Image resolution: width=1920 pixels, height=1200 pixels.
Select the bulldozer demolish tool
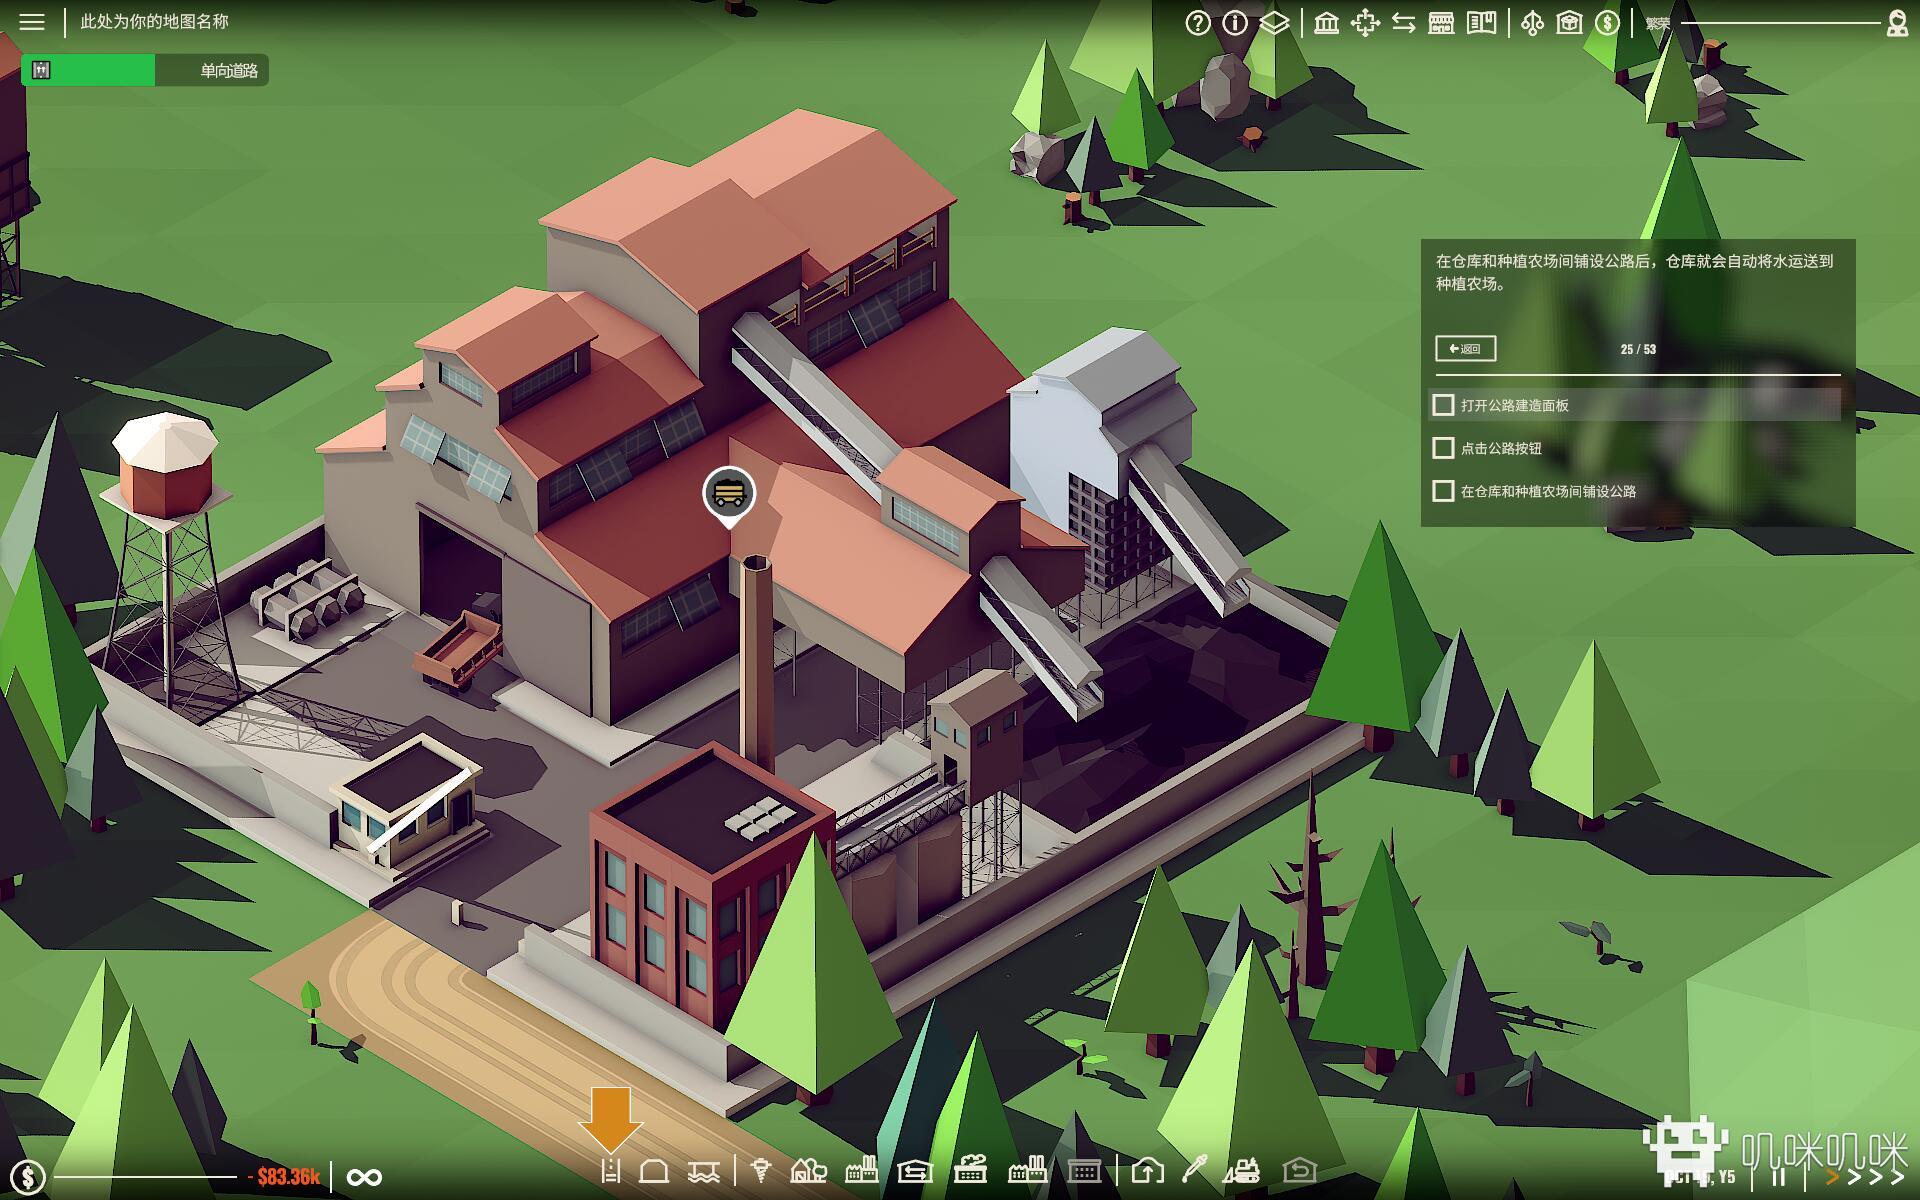point(1242,1170)
